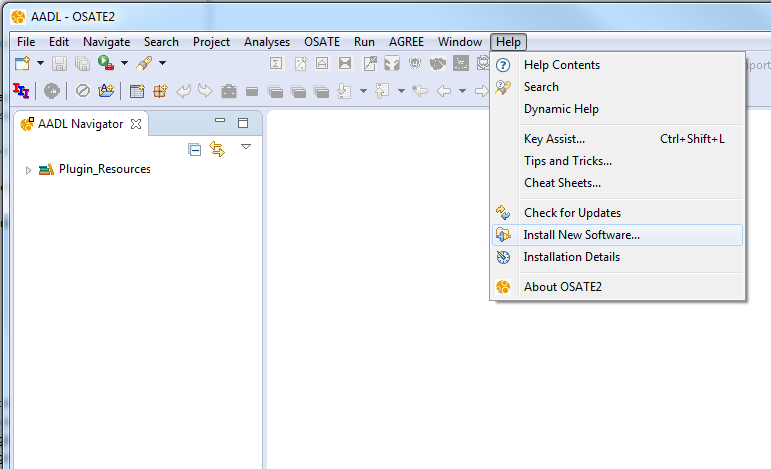
Task: Open the flashlight Search dropdown arrow
Action: (x=162, y=63)
